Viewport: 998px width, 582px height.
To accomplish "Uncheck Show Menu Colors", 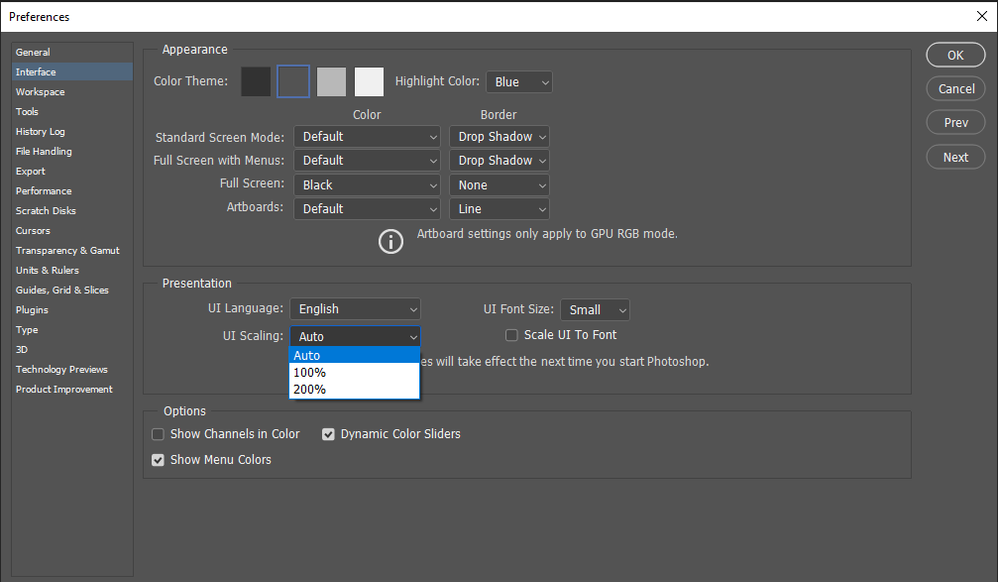I will pos(157,460).
